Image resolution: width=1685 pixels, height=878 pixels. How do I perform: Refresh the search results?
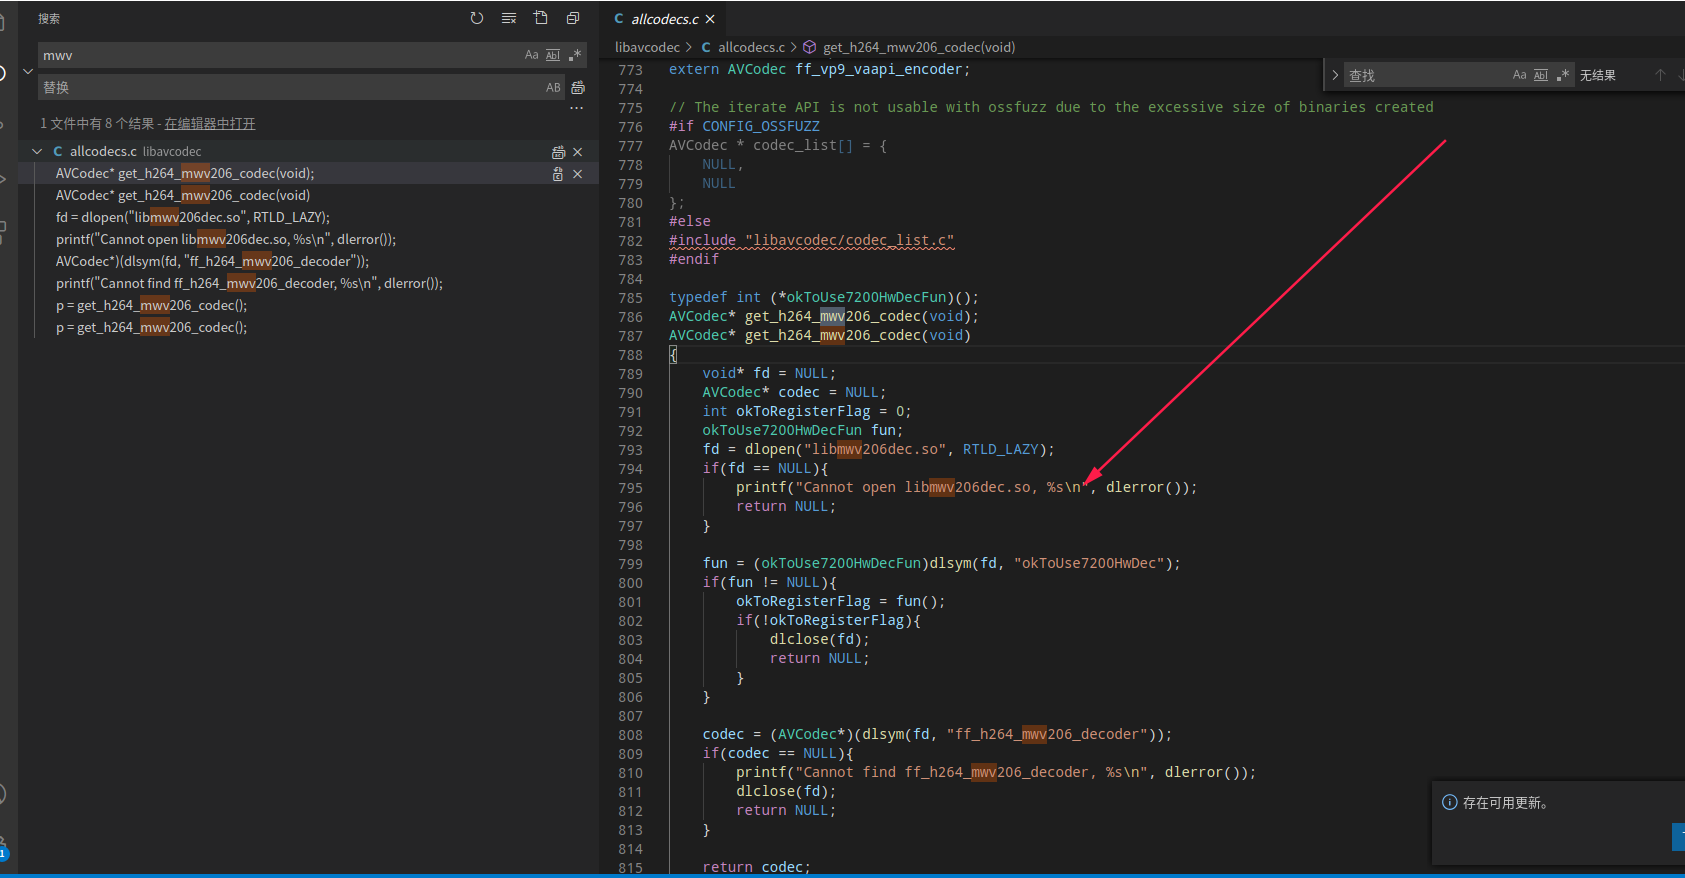tap(477, 18)
